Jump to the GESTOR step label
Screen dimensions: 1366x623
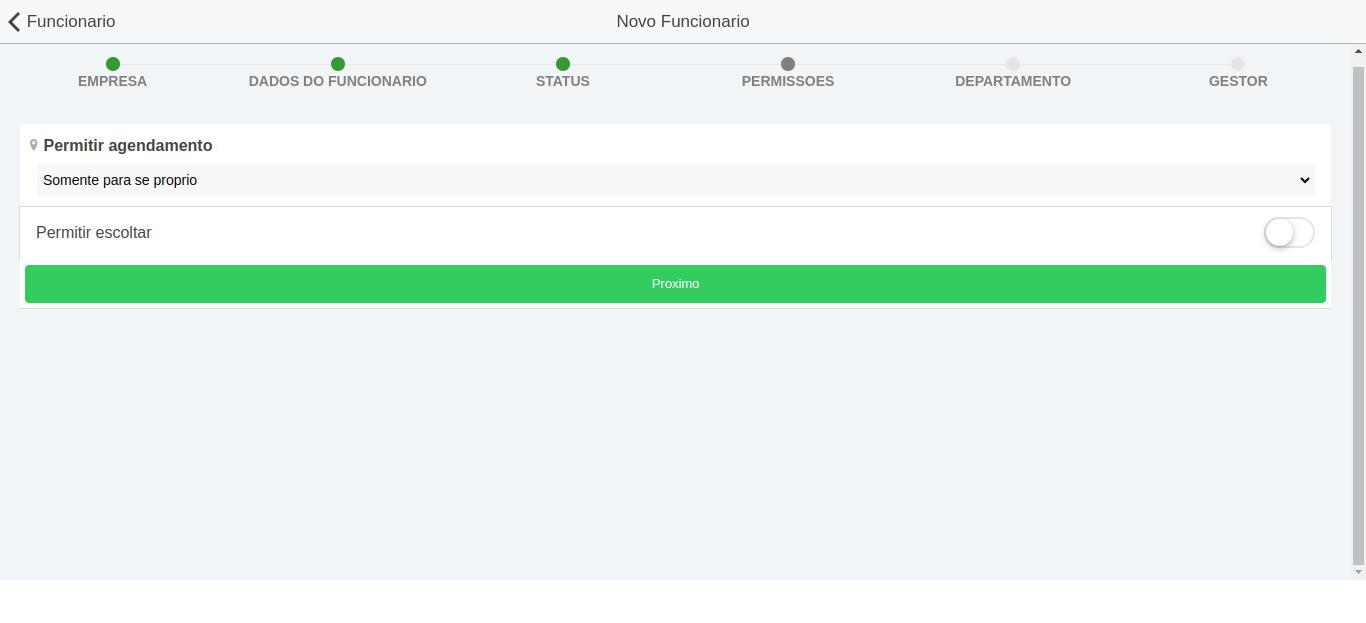[1238, 82]
